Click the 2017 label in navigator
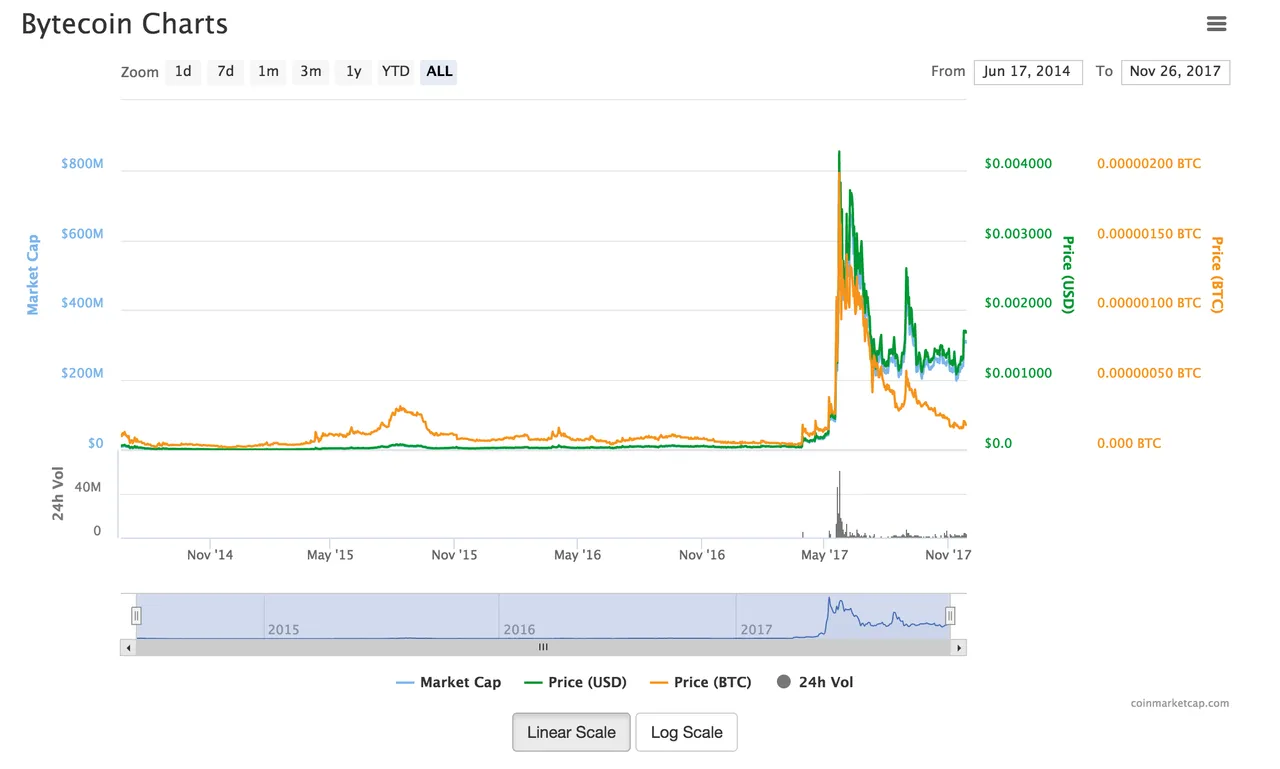Screen dimensions: 1280x769 [x=756, y=630]
